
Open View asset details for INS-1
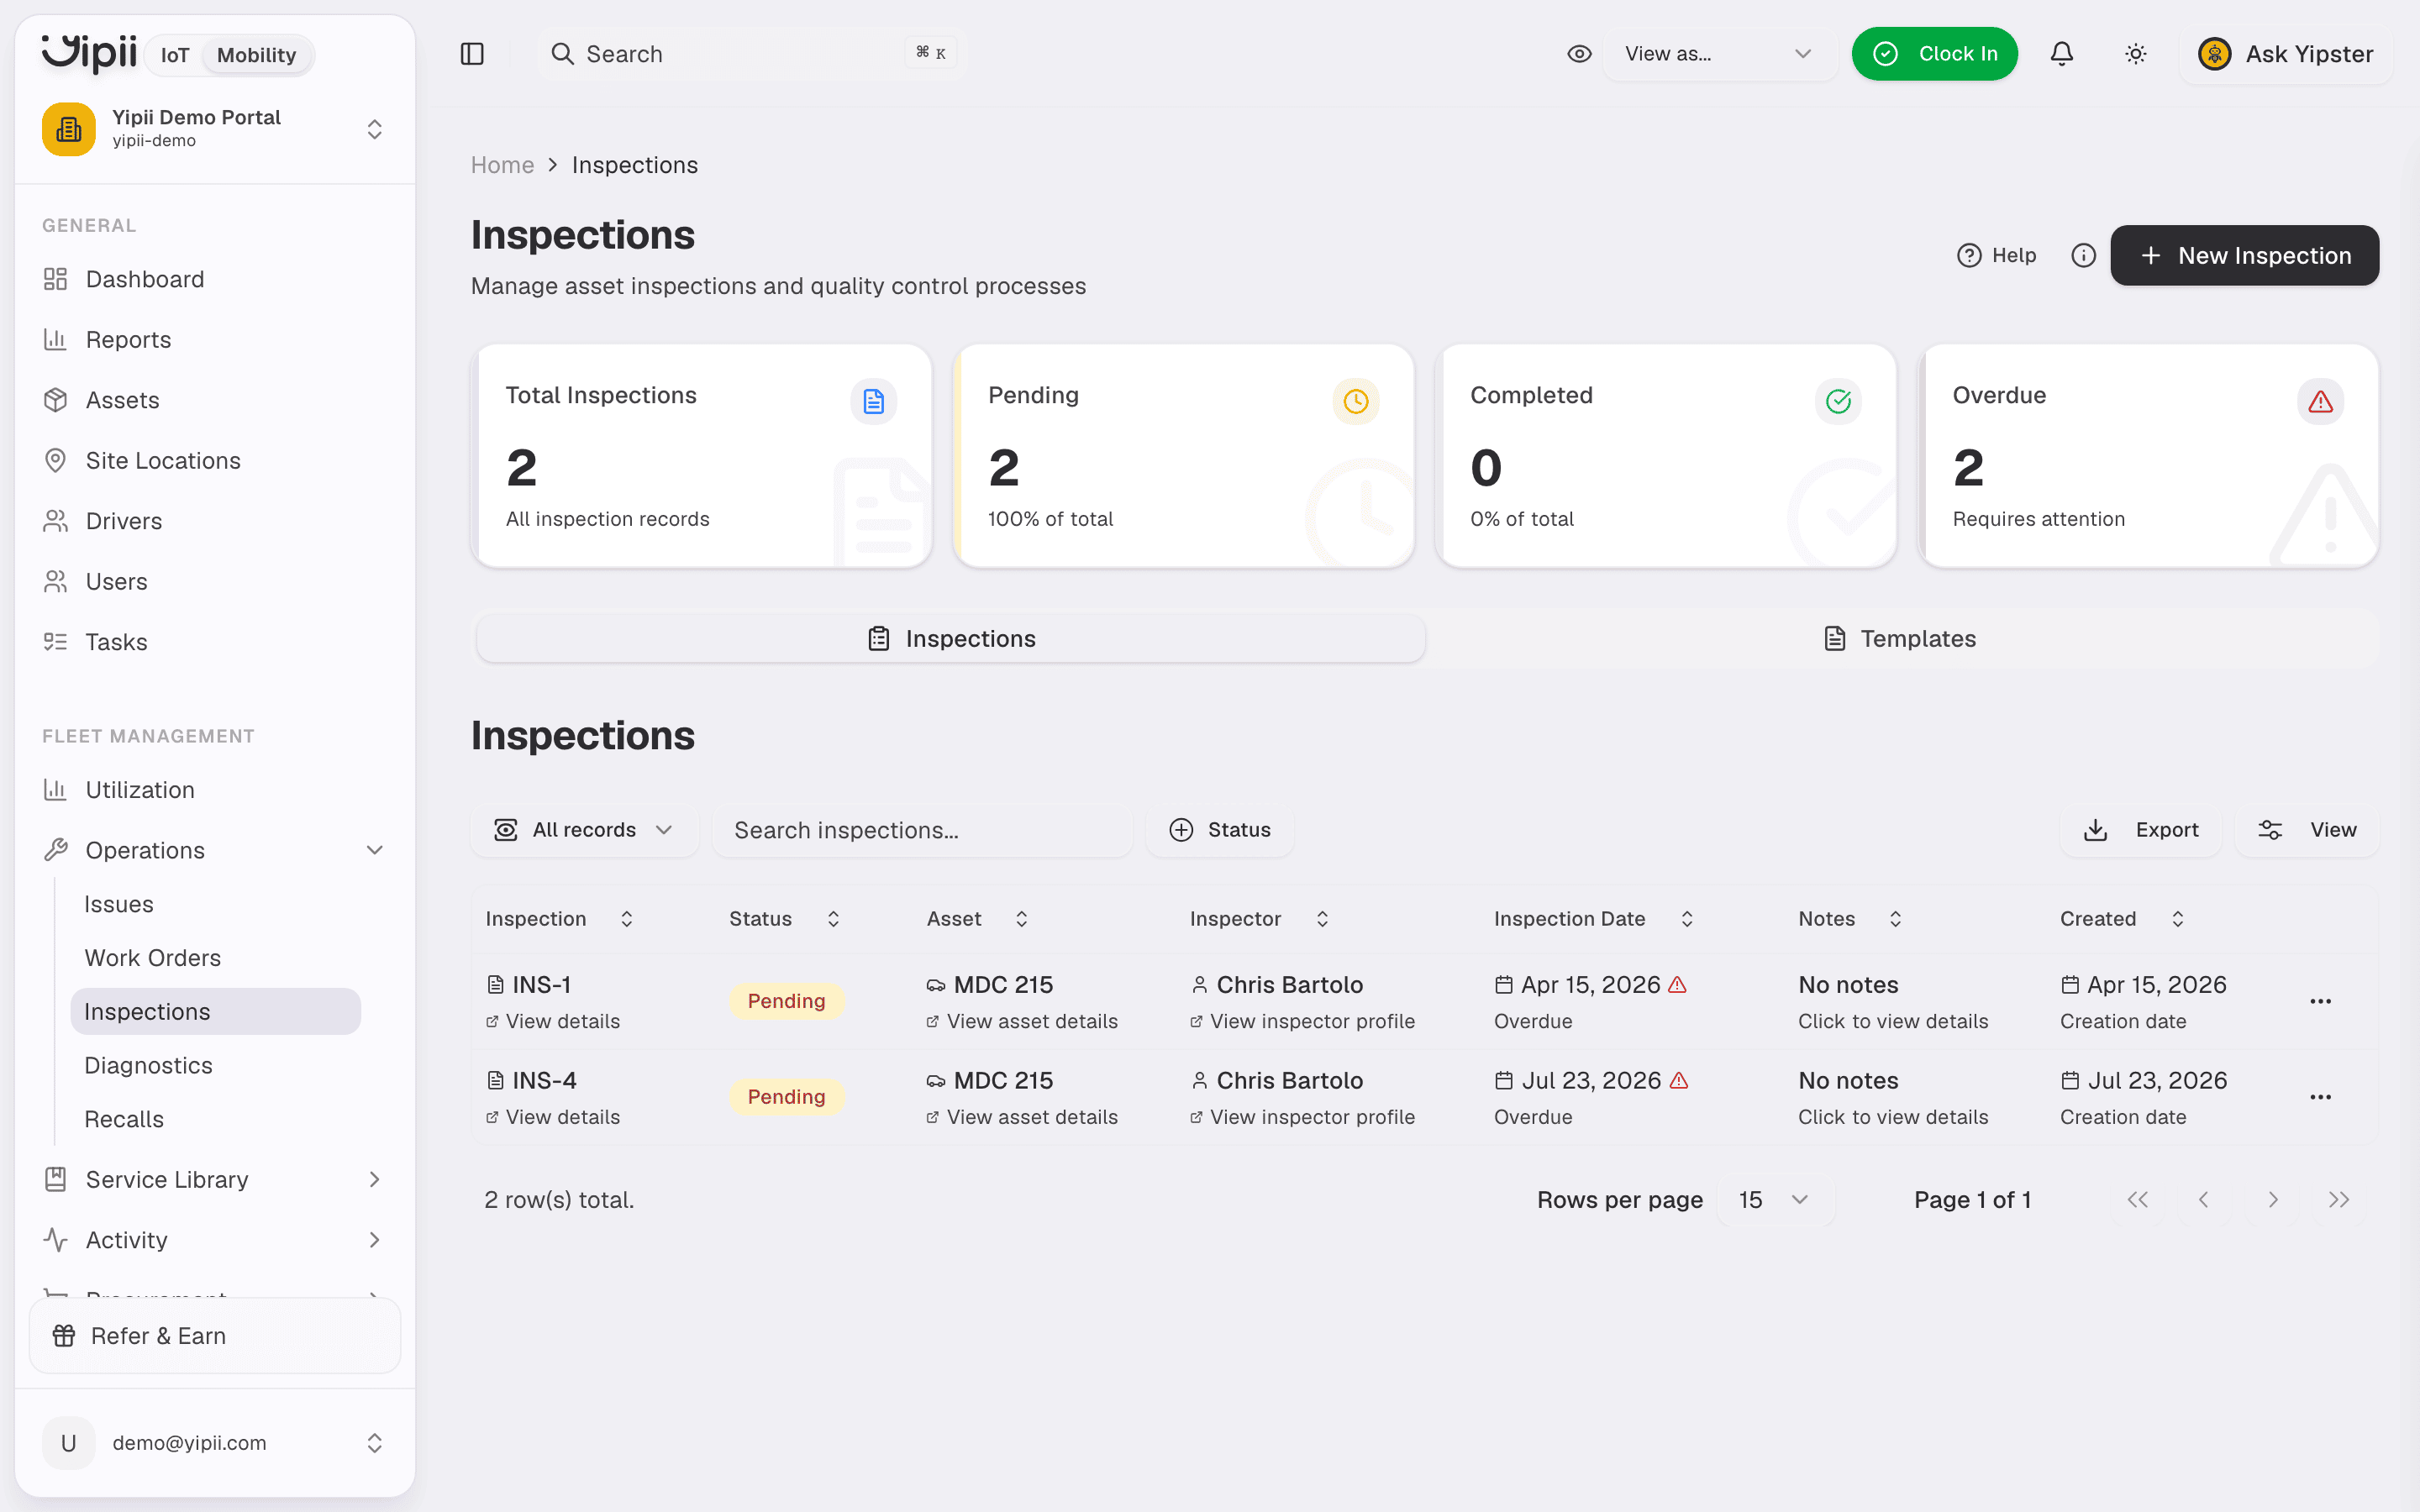1022,1021
